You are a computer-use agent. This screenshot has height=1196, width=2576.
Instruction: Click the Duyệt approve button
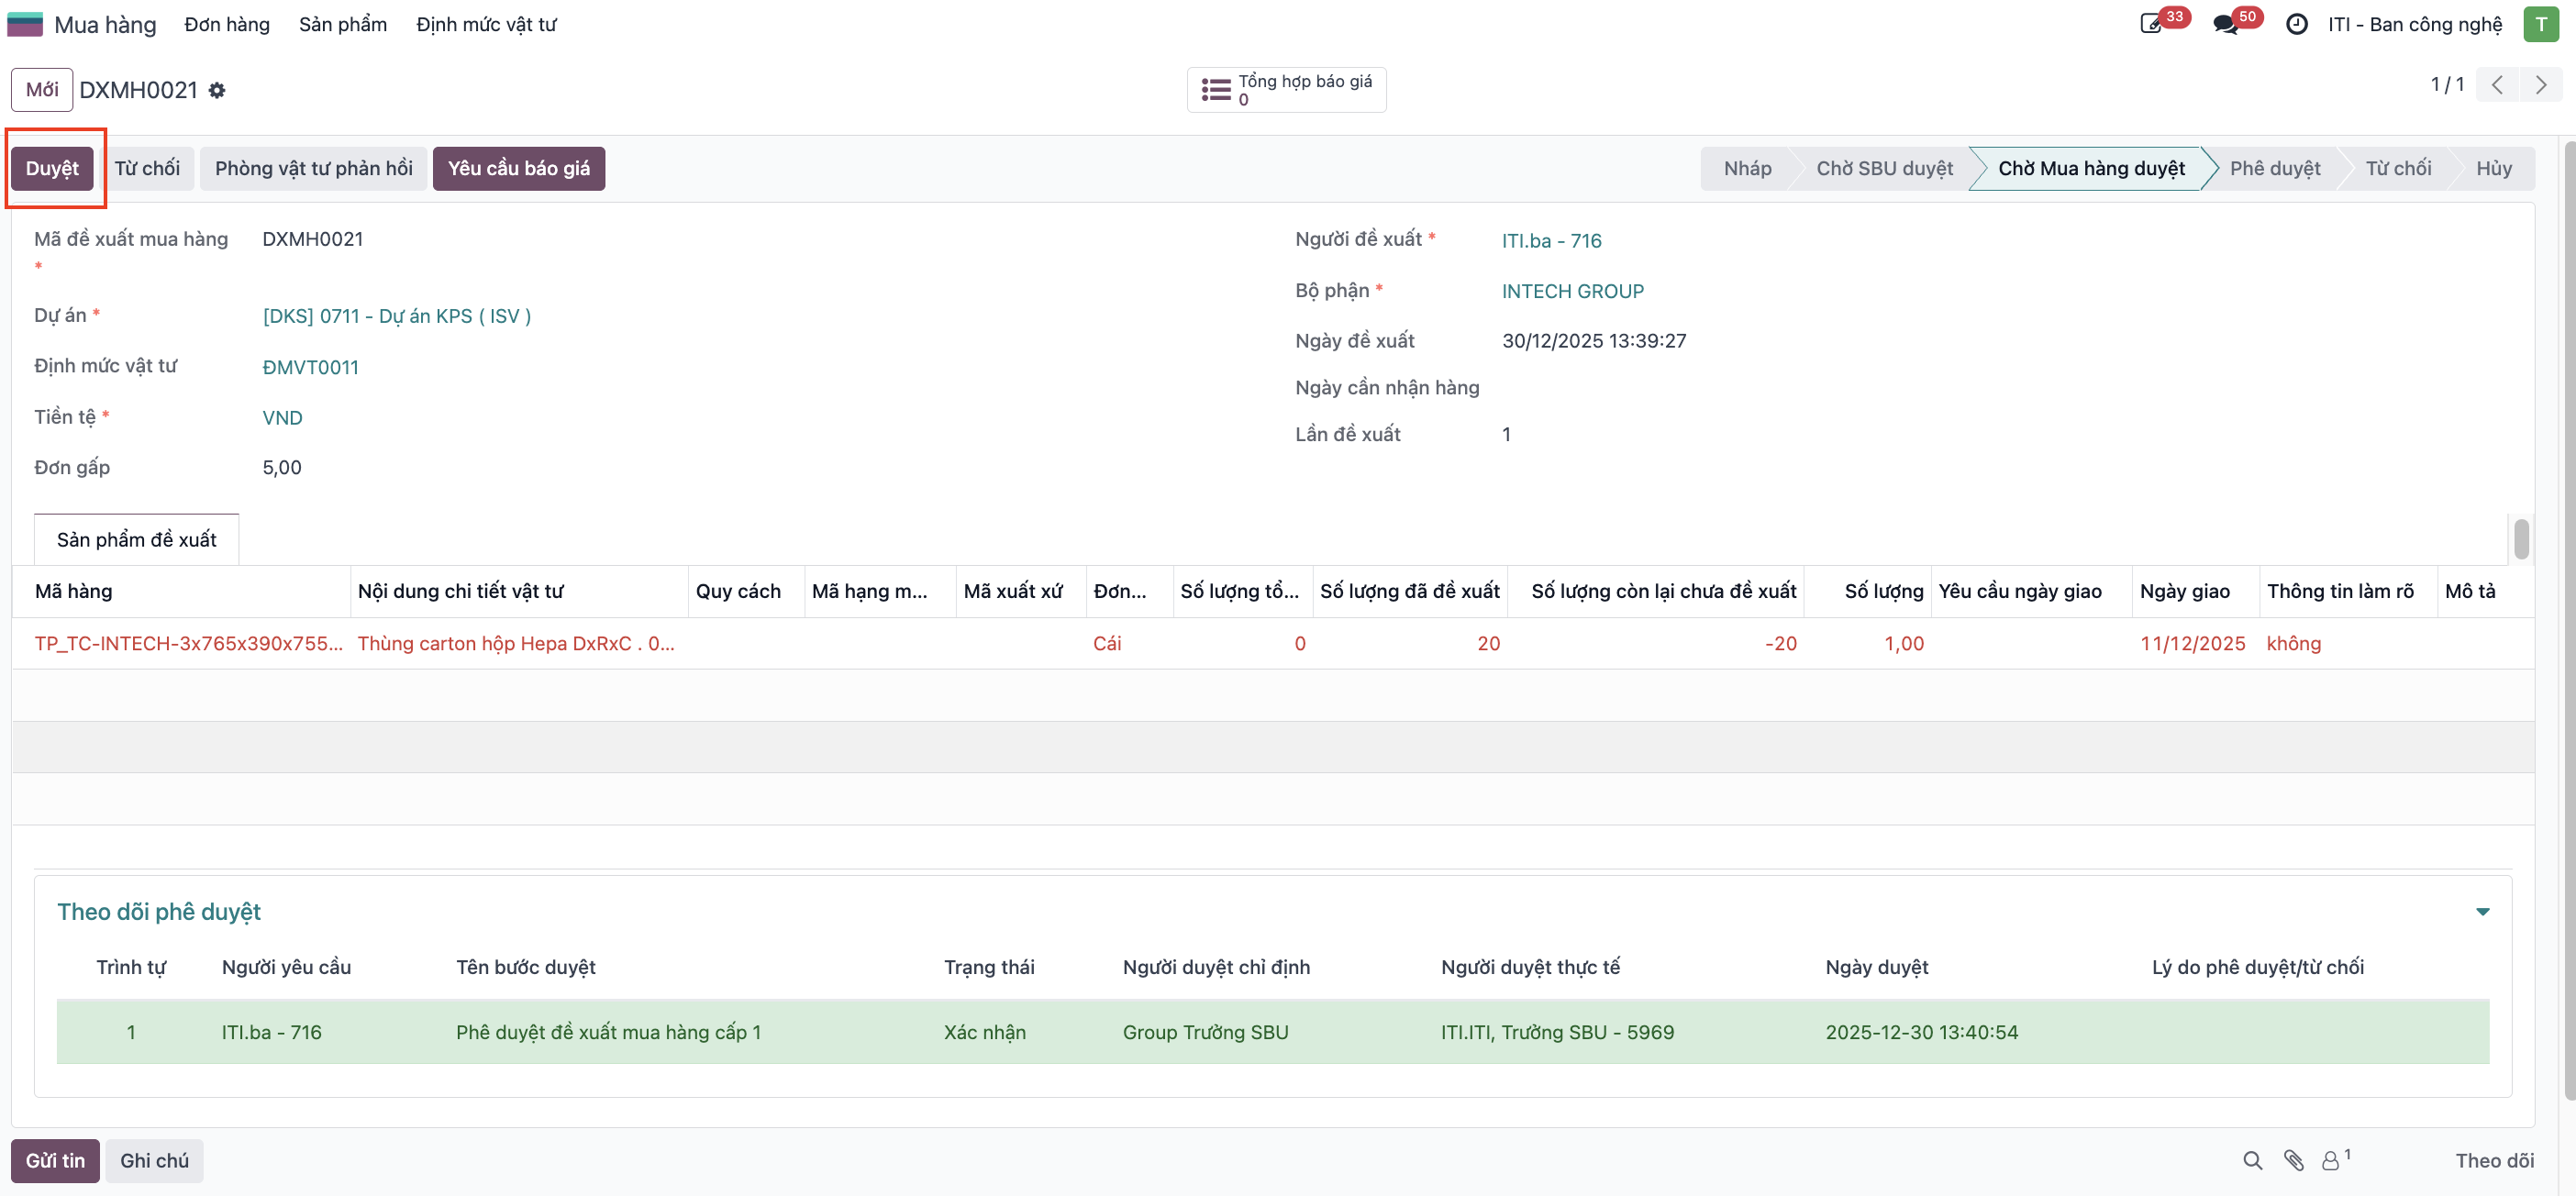52,168
